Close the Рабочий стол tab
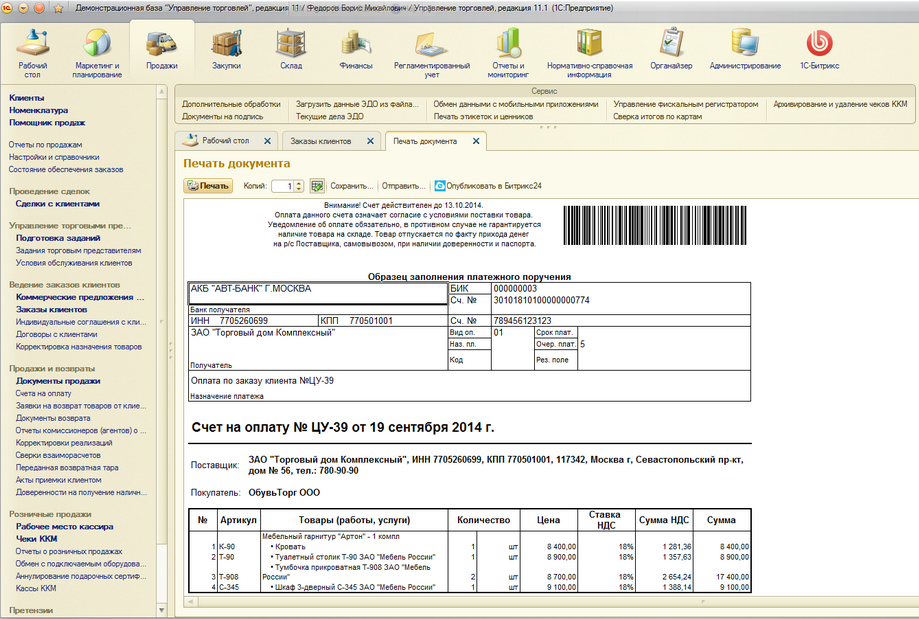 [x=267, y=141]
